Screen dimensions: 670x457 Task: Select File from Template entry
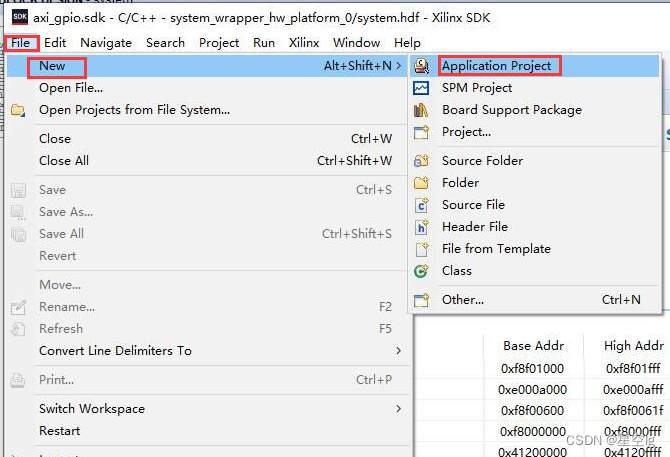[x=534, y=249]
